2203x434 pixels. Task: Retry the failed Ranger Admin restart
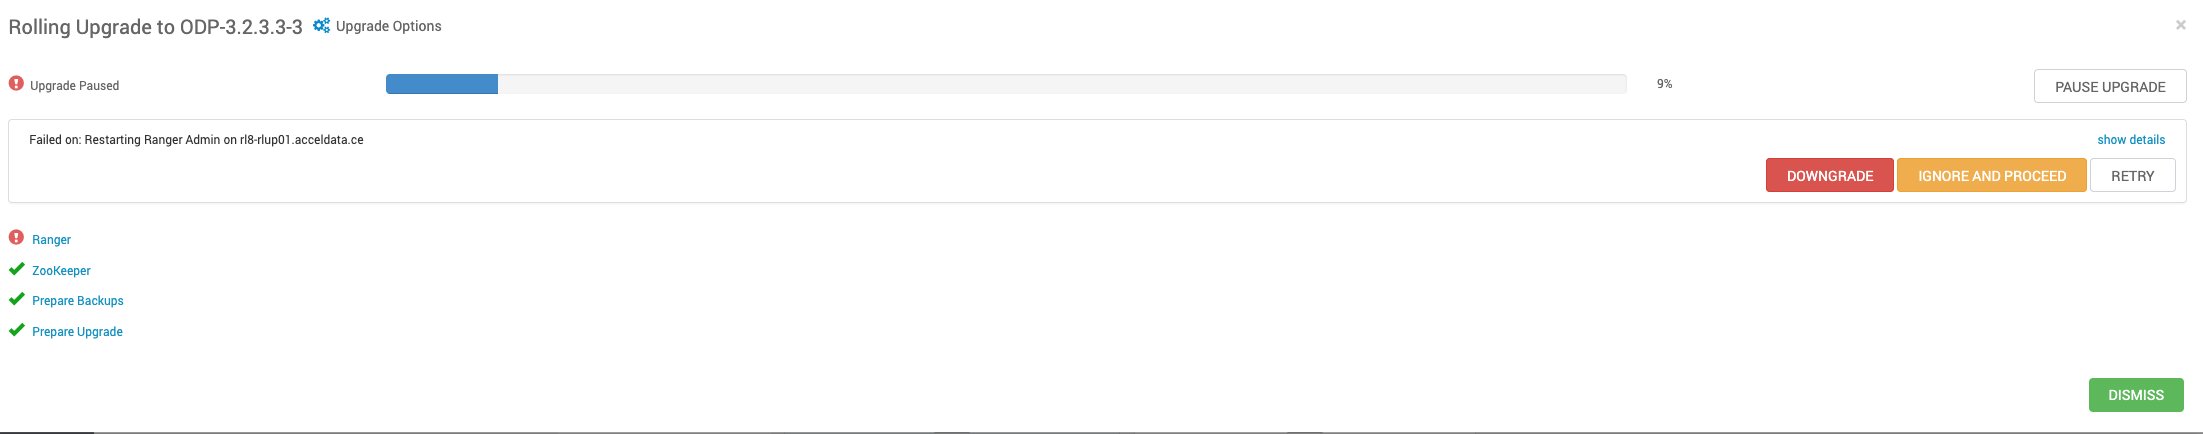(x=2132, y=175)
